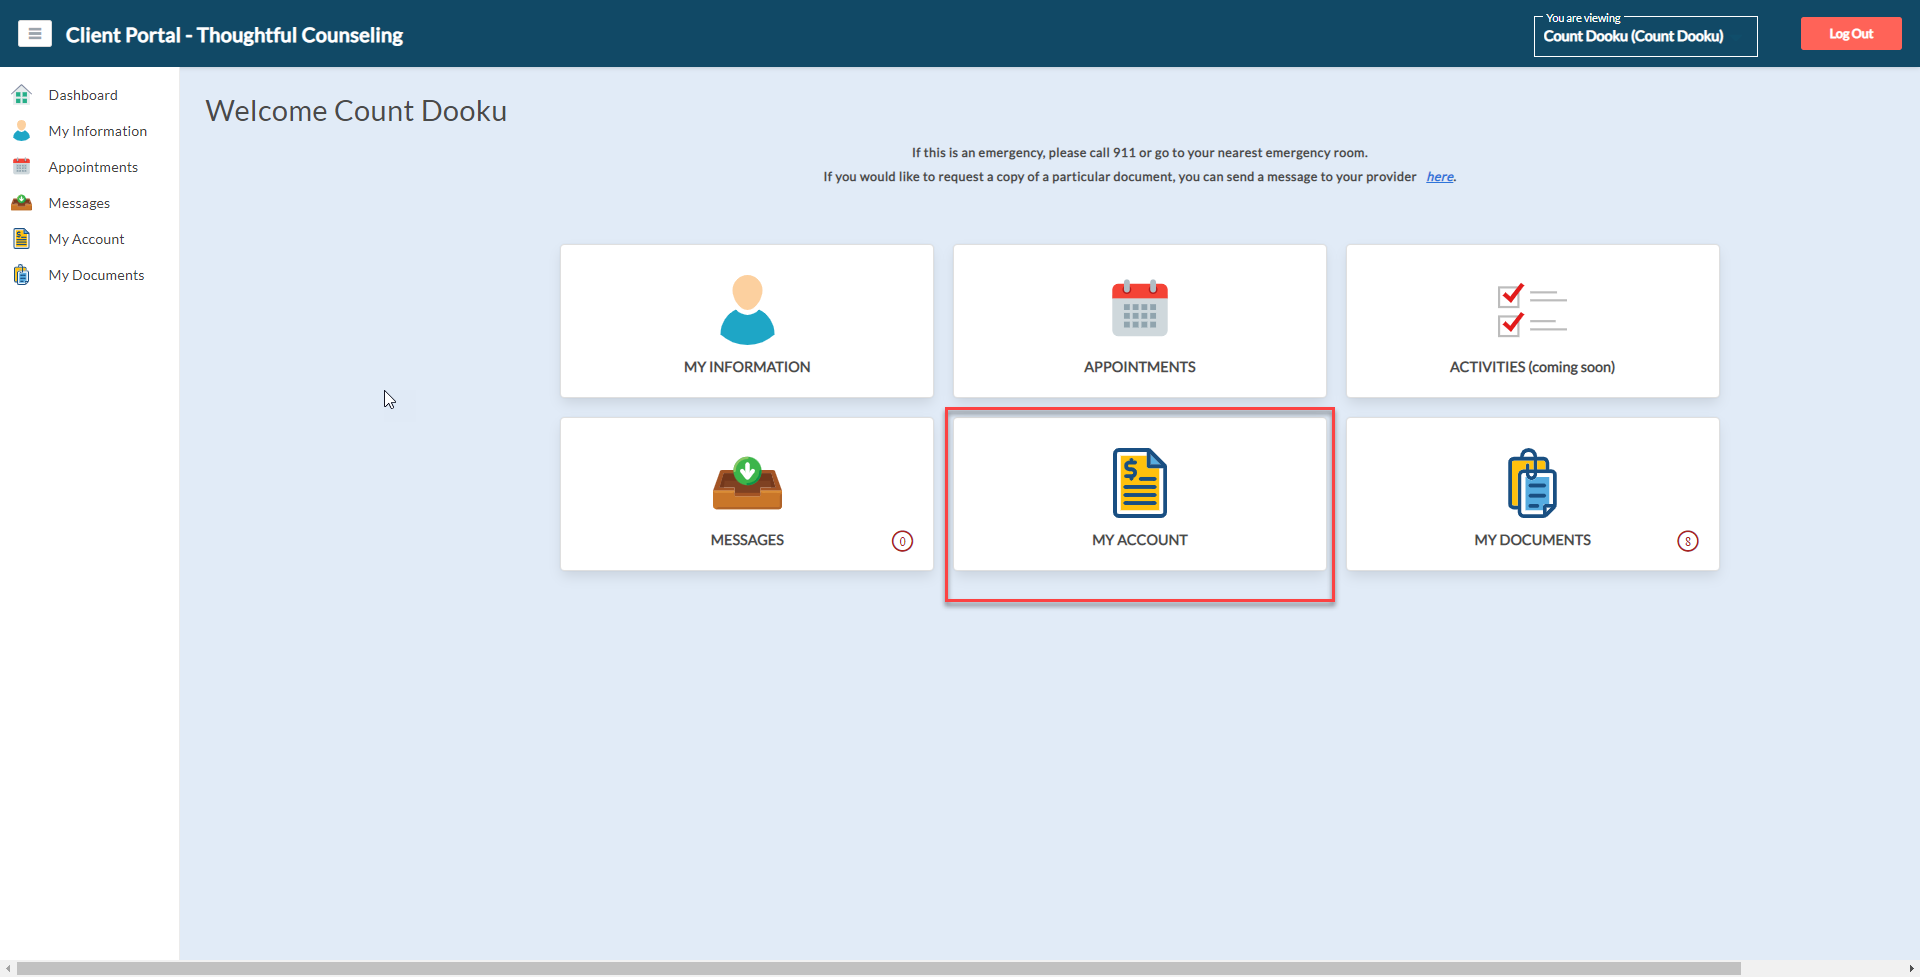Click the My Documents unread count badge
The image size is (1920, 977).
pos(1687,541)
